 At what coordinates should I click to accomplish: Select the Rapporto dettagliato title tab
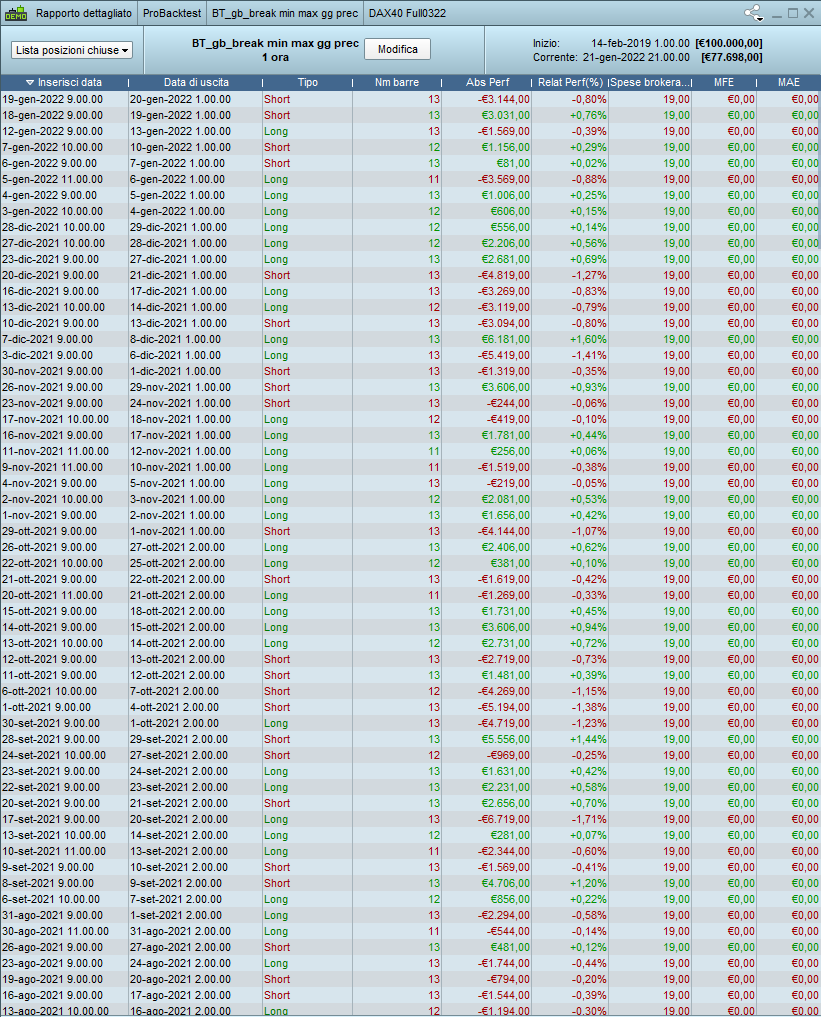[x=84, y=13]
